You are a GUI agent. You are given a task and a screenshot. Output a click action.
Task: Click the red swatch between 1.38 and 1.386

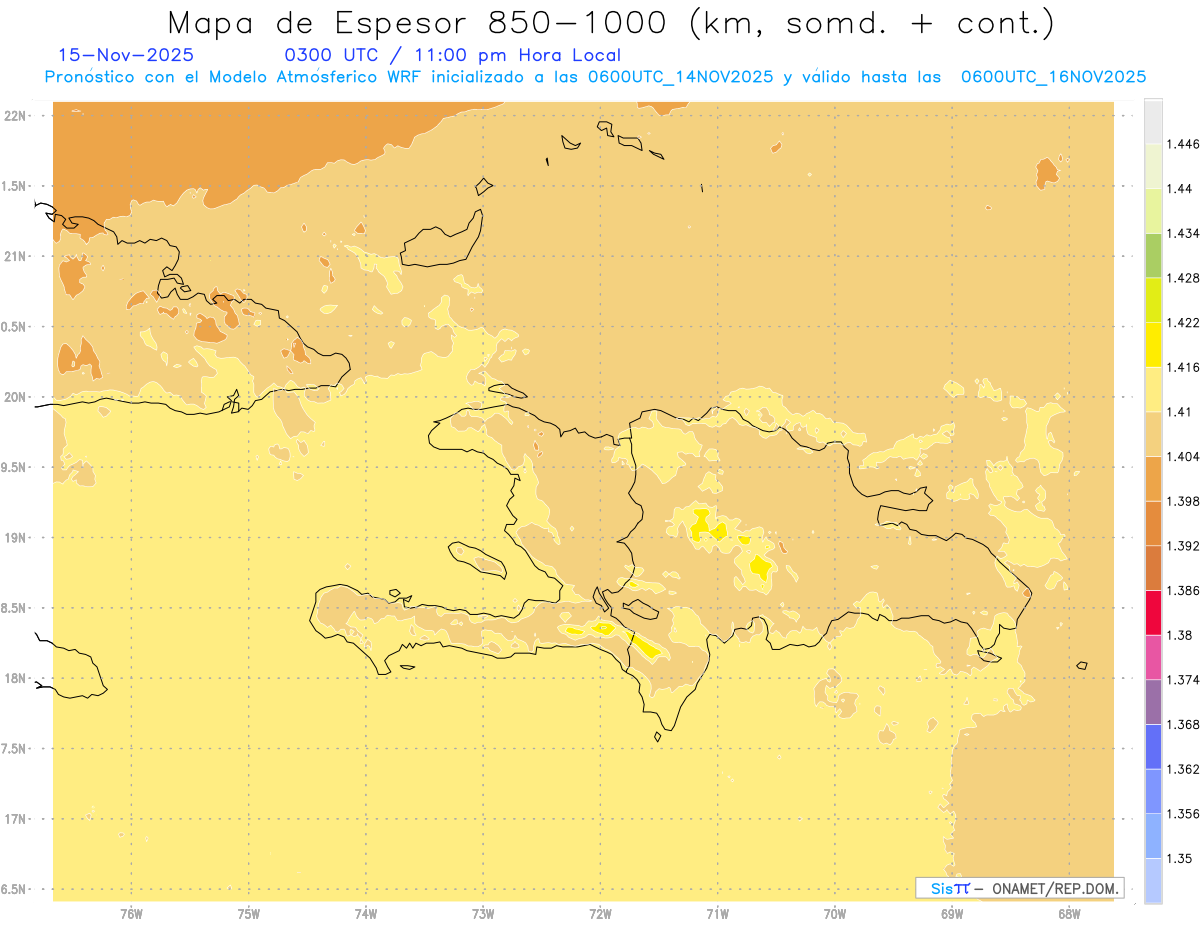pos(1153,612)
